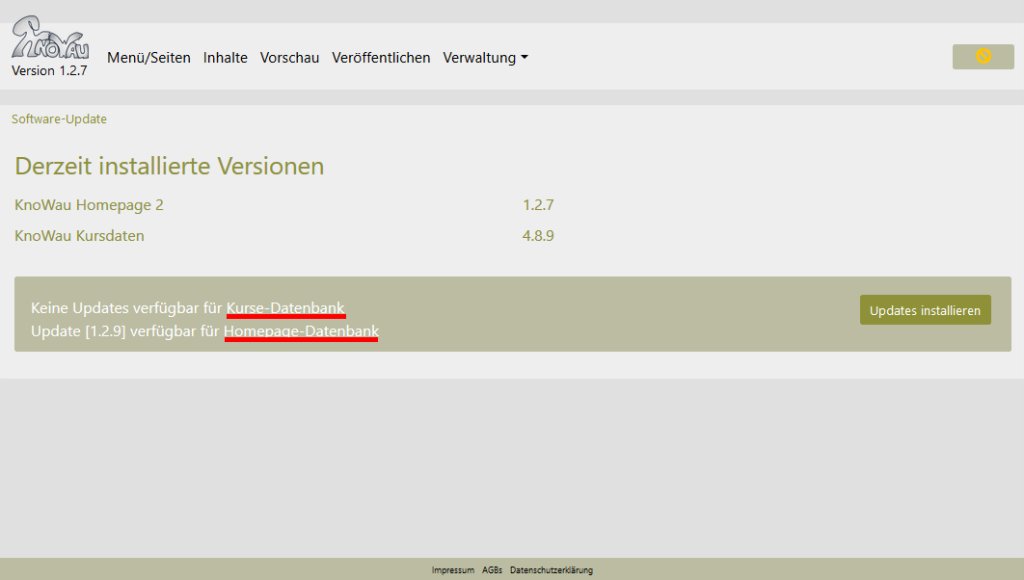Click the KnoWau Kursdaten label
The height and width of the screenshot is (580, 1024).
[79, 236]
